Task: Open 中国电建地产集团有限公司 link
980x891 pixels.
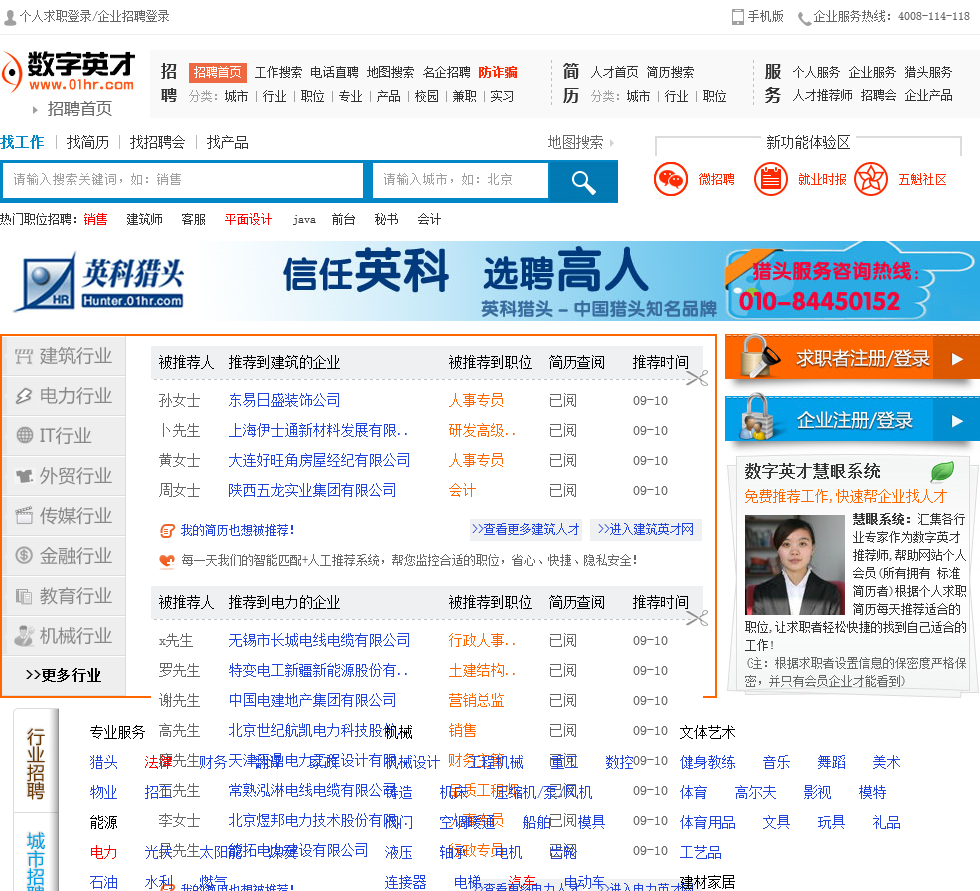Action: pyautogui.click(x=312, y=700)
